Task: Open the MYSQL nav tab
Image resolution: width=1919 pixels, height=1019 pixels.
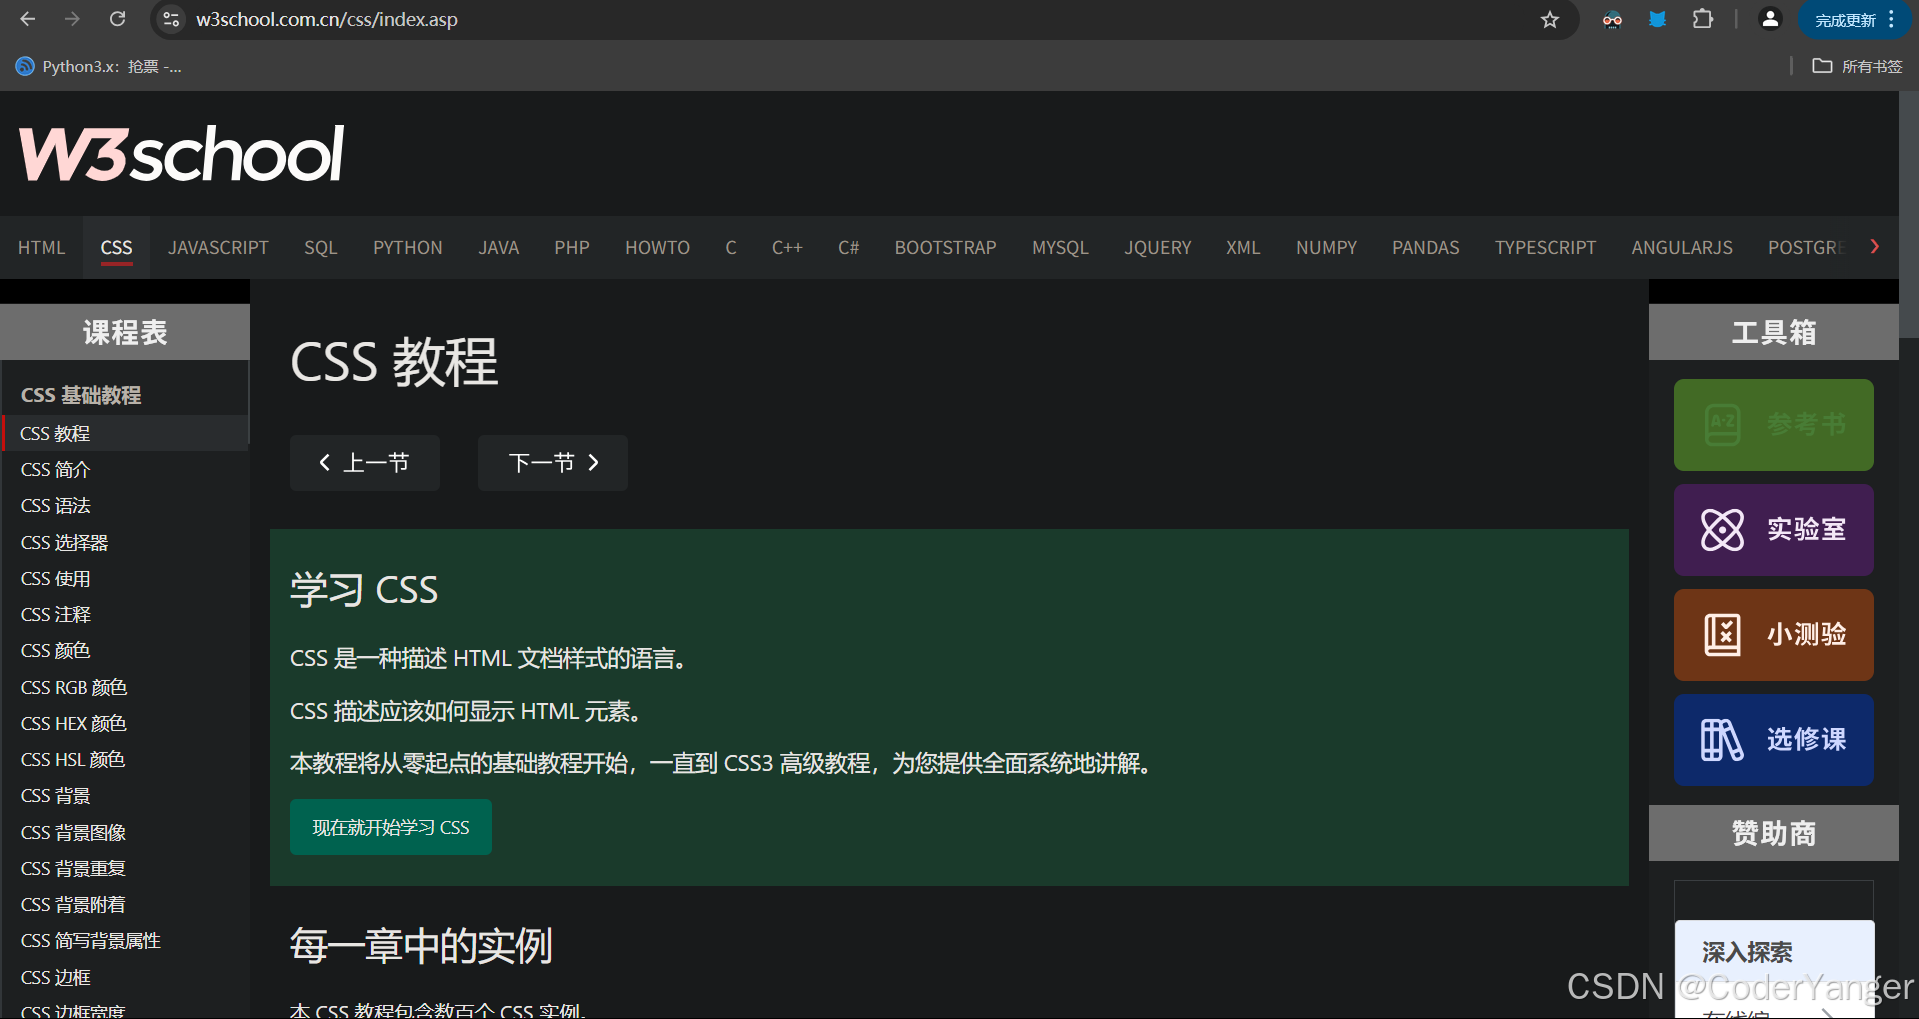Action: (1060, 247)
